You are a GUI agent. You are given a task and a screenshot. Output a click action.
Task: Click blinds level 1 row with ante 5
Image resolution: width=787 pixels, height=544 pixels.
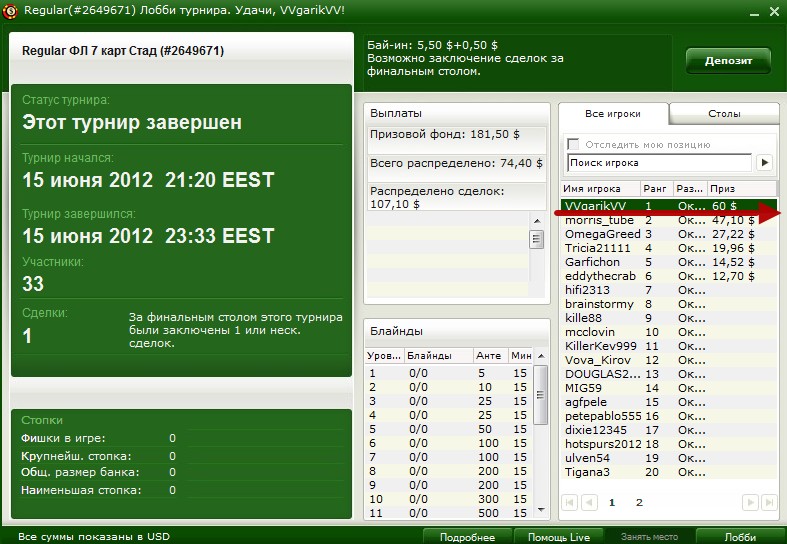[x=449, y=373]
